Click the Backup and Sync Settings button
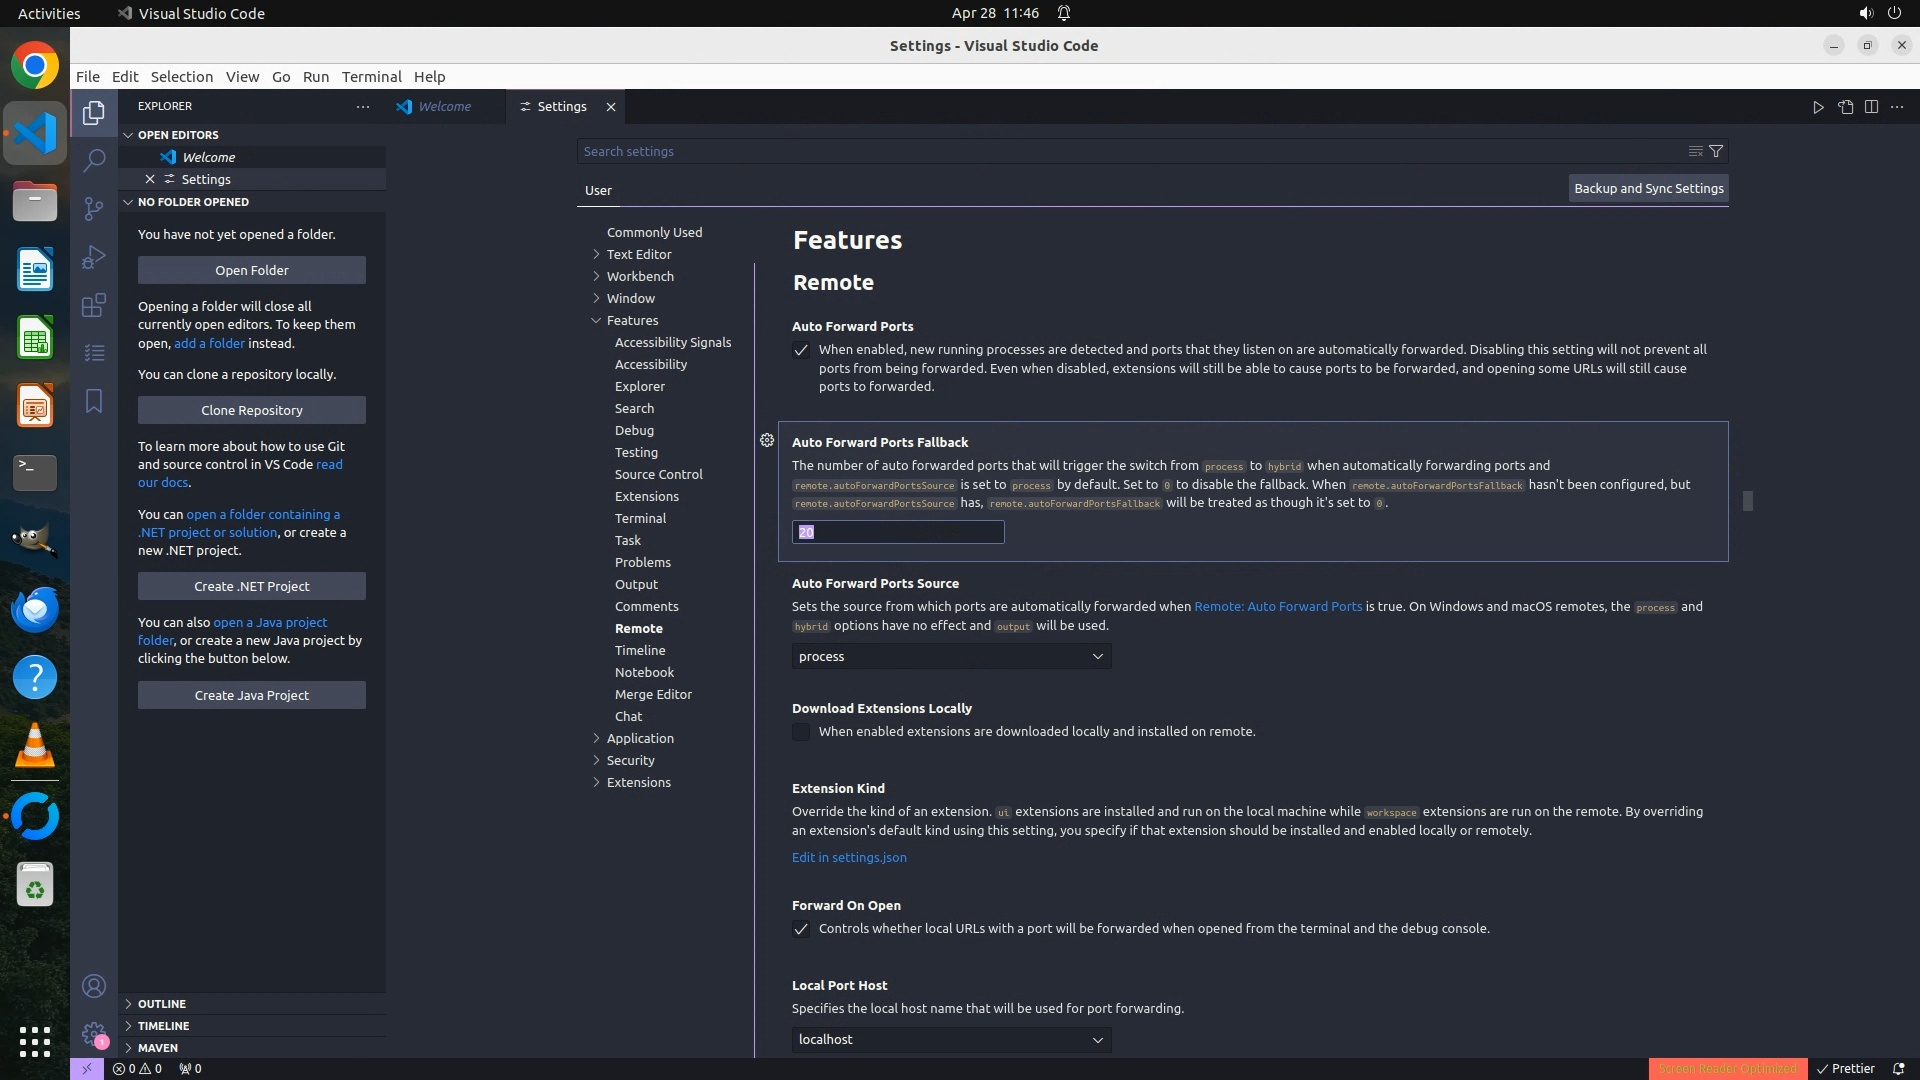Viewport: 1920px width, 1080px height. point(1648,188)
